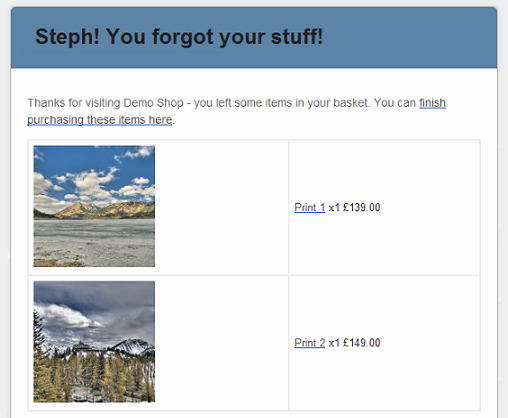The height and width of the screenshot is (418, 508).
Task: Click the £149.00 price text
Action: pos(362,343)
